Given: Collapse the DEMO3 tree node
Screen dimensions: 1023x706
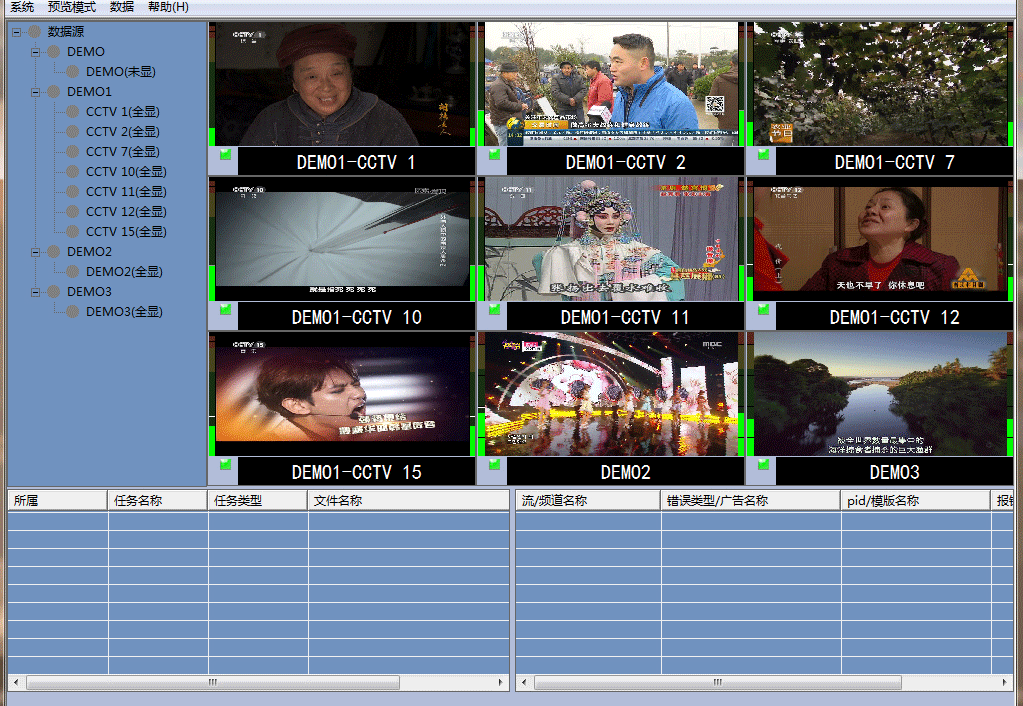Looking at the screenshot, I should click(x=36, y=292).
